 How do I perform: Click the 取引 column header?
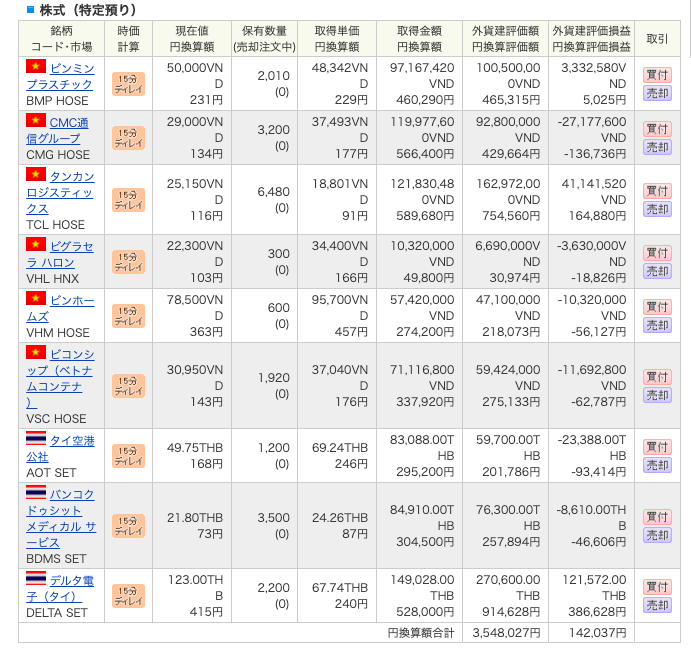point(657,38)
